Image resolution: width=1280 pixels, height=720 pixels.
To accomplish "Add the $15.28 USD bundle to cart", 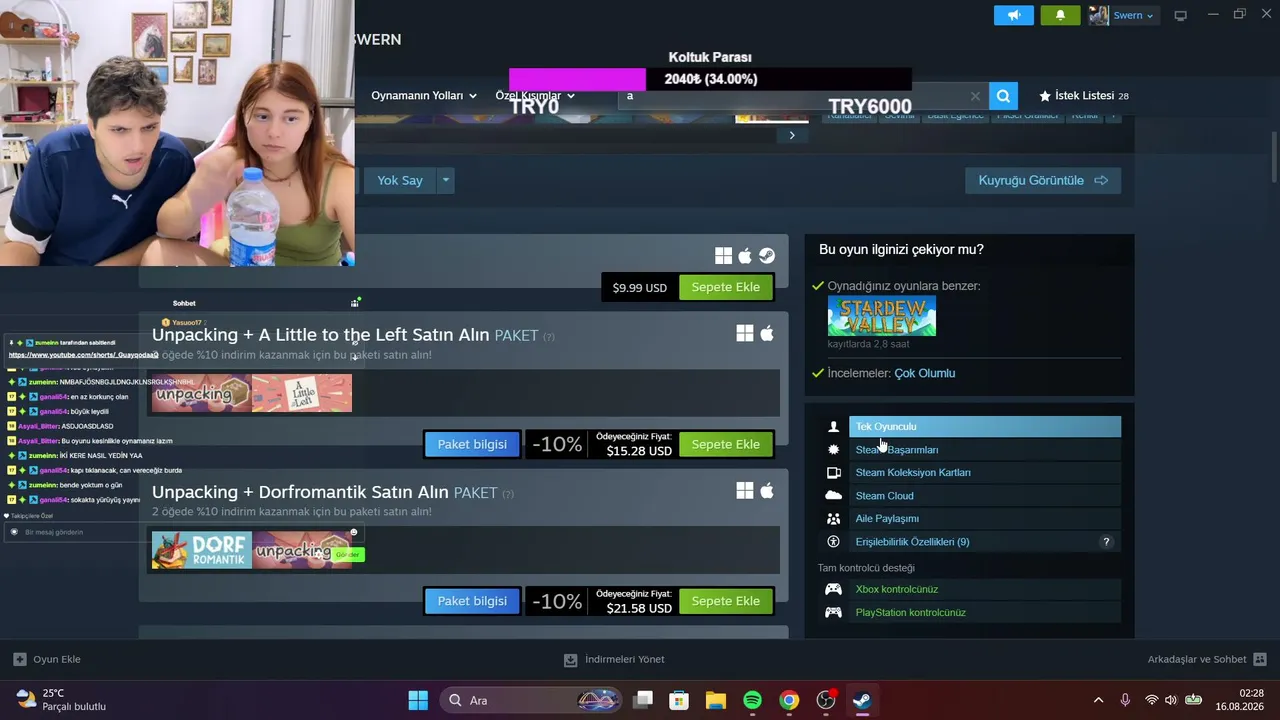I will [x=726, y=444].
